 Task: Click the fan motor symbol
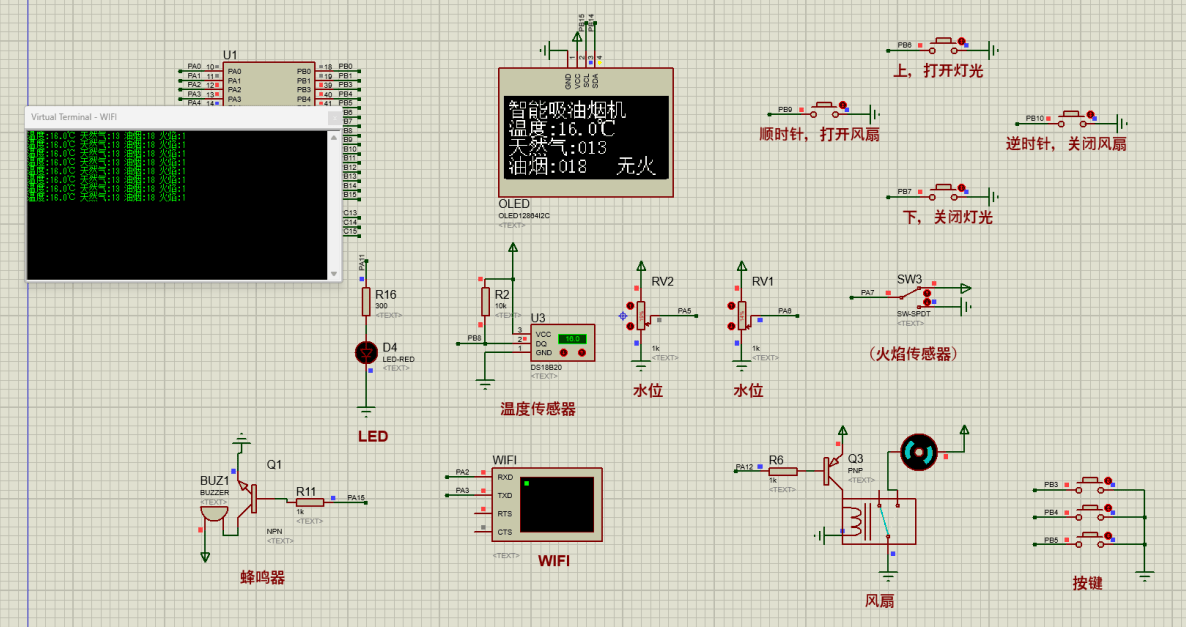click(915, 452)
